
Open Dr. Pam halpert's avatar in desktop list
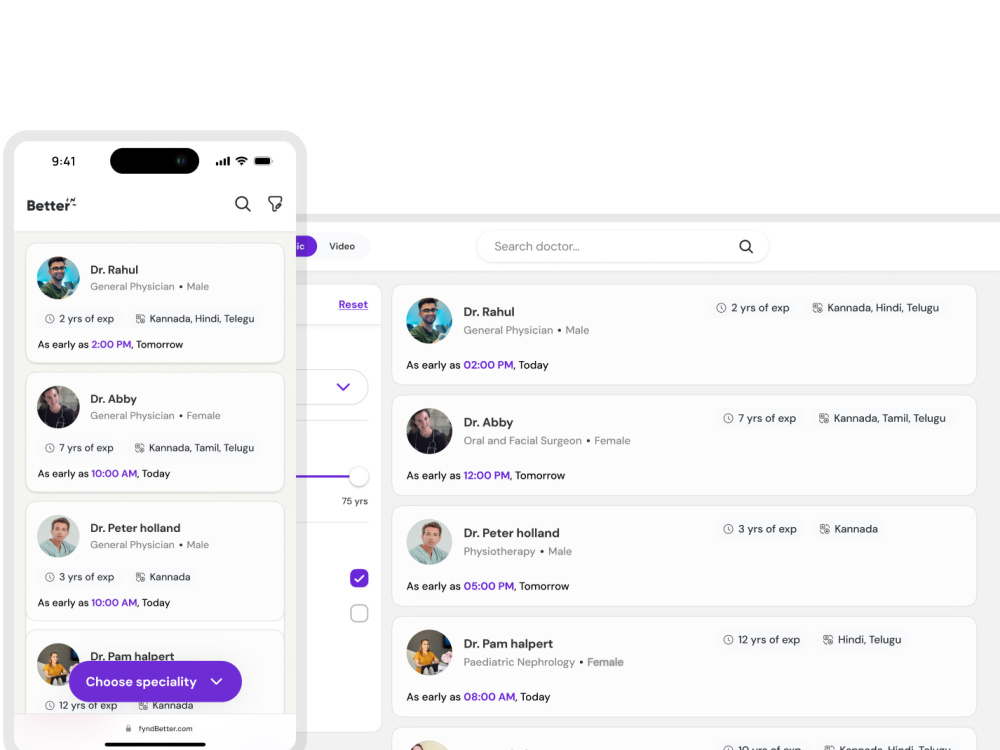[x=429, y=652]
